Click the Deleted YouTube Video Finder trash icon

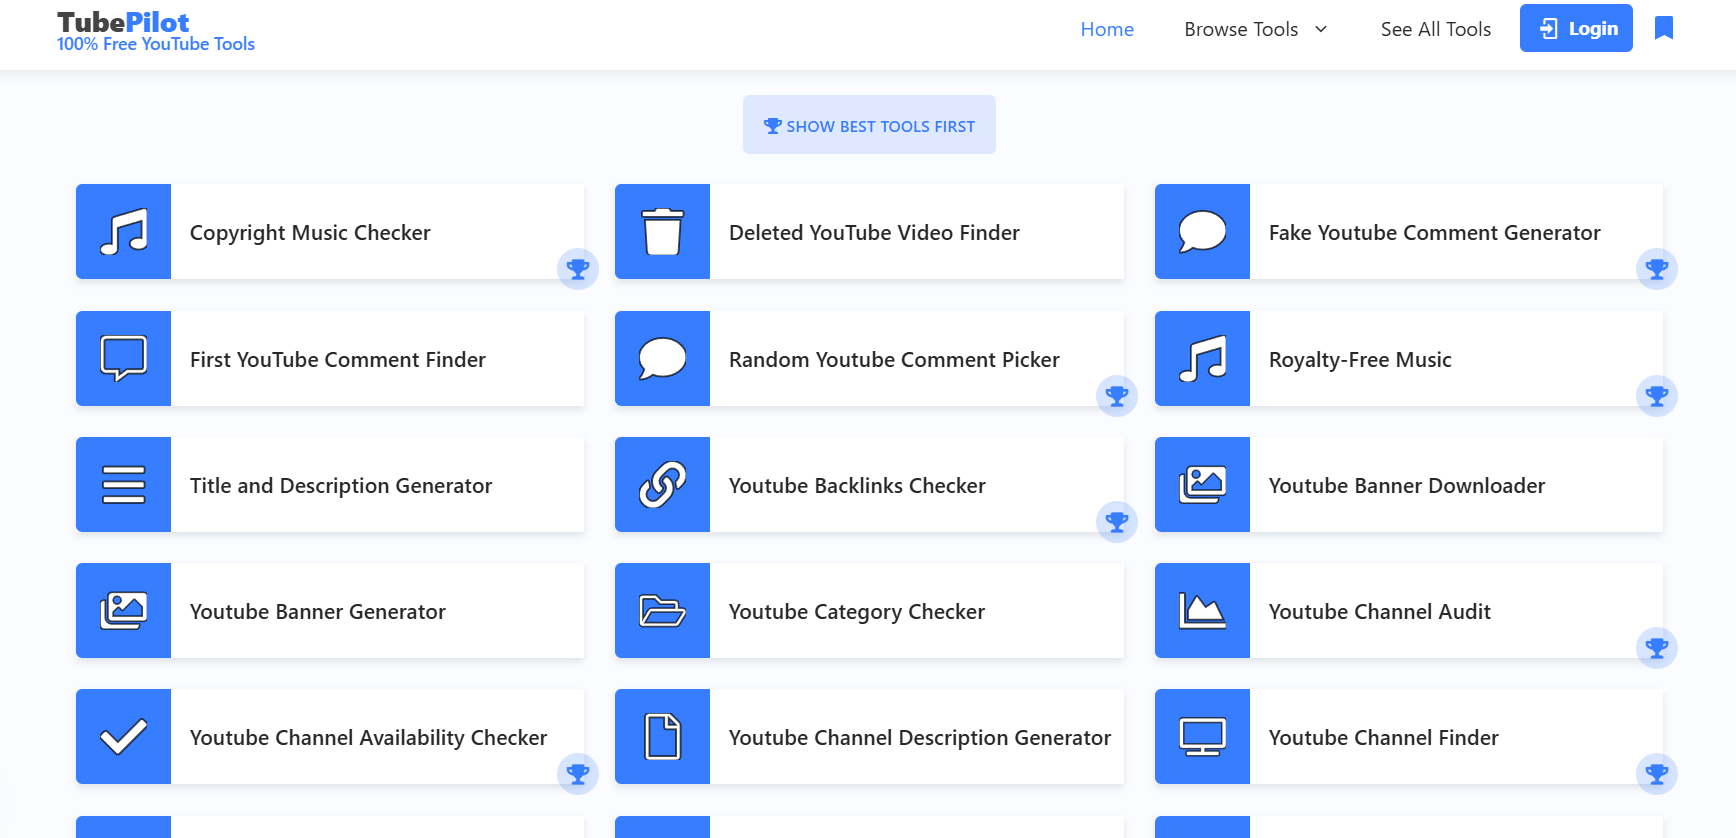point(662,232)
